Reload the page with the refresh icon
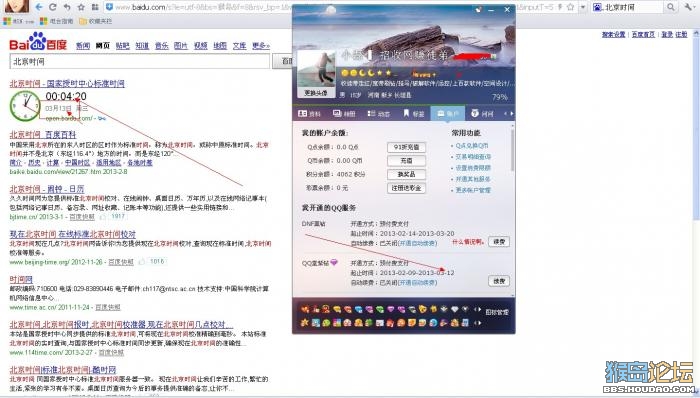Viewport: 700px width, 398px height. (x=53, y=7)
